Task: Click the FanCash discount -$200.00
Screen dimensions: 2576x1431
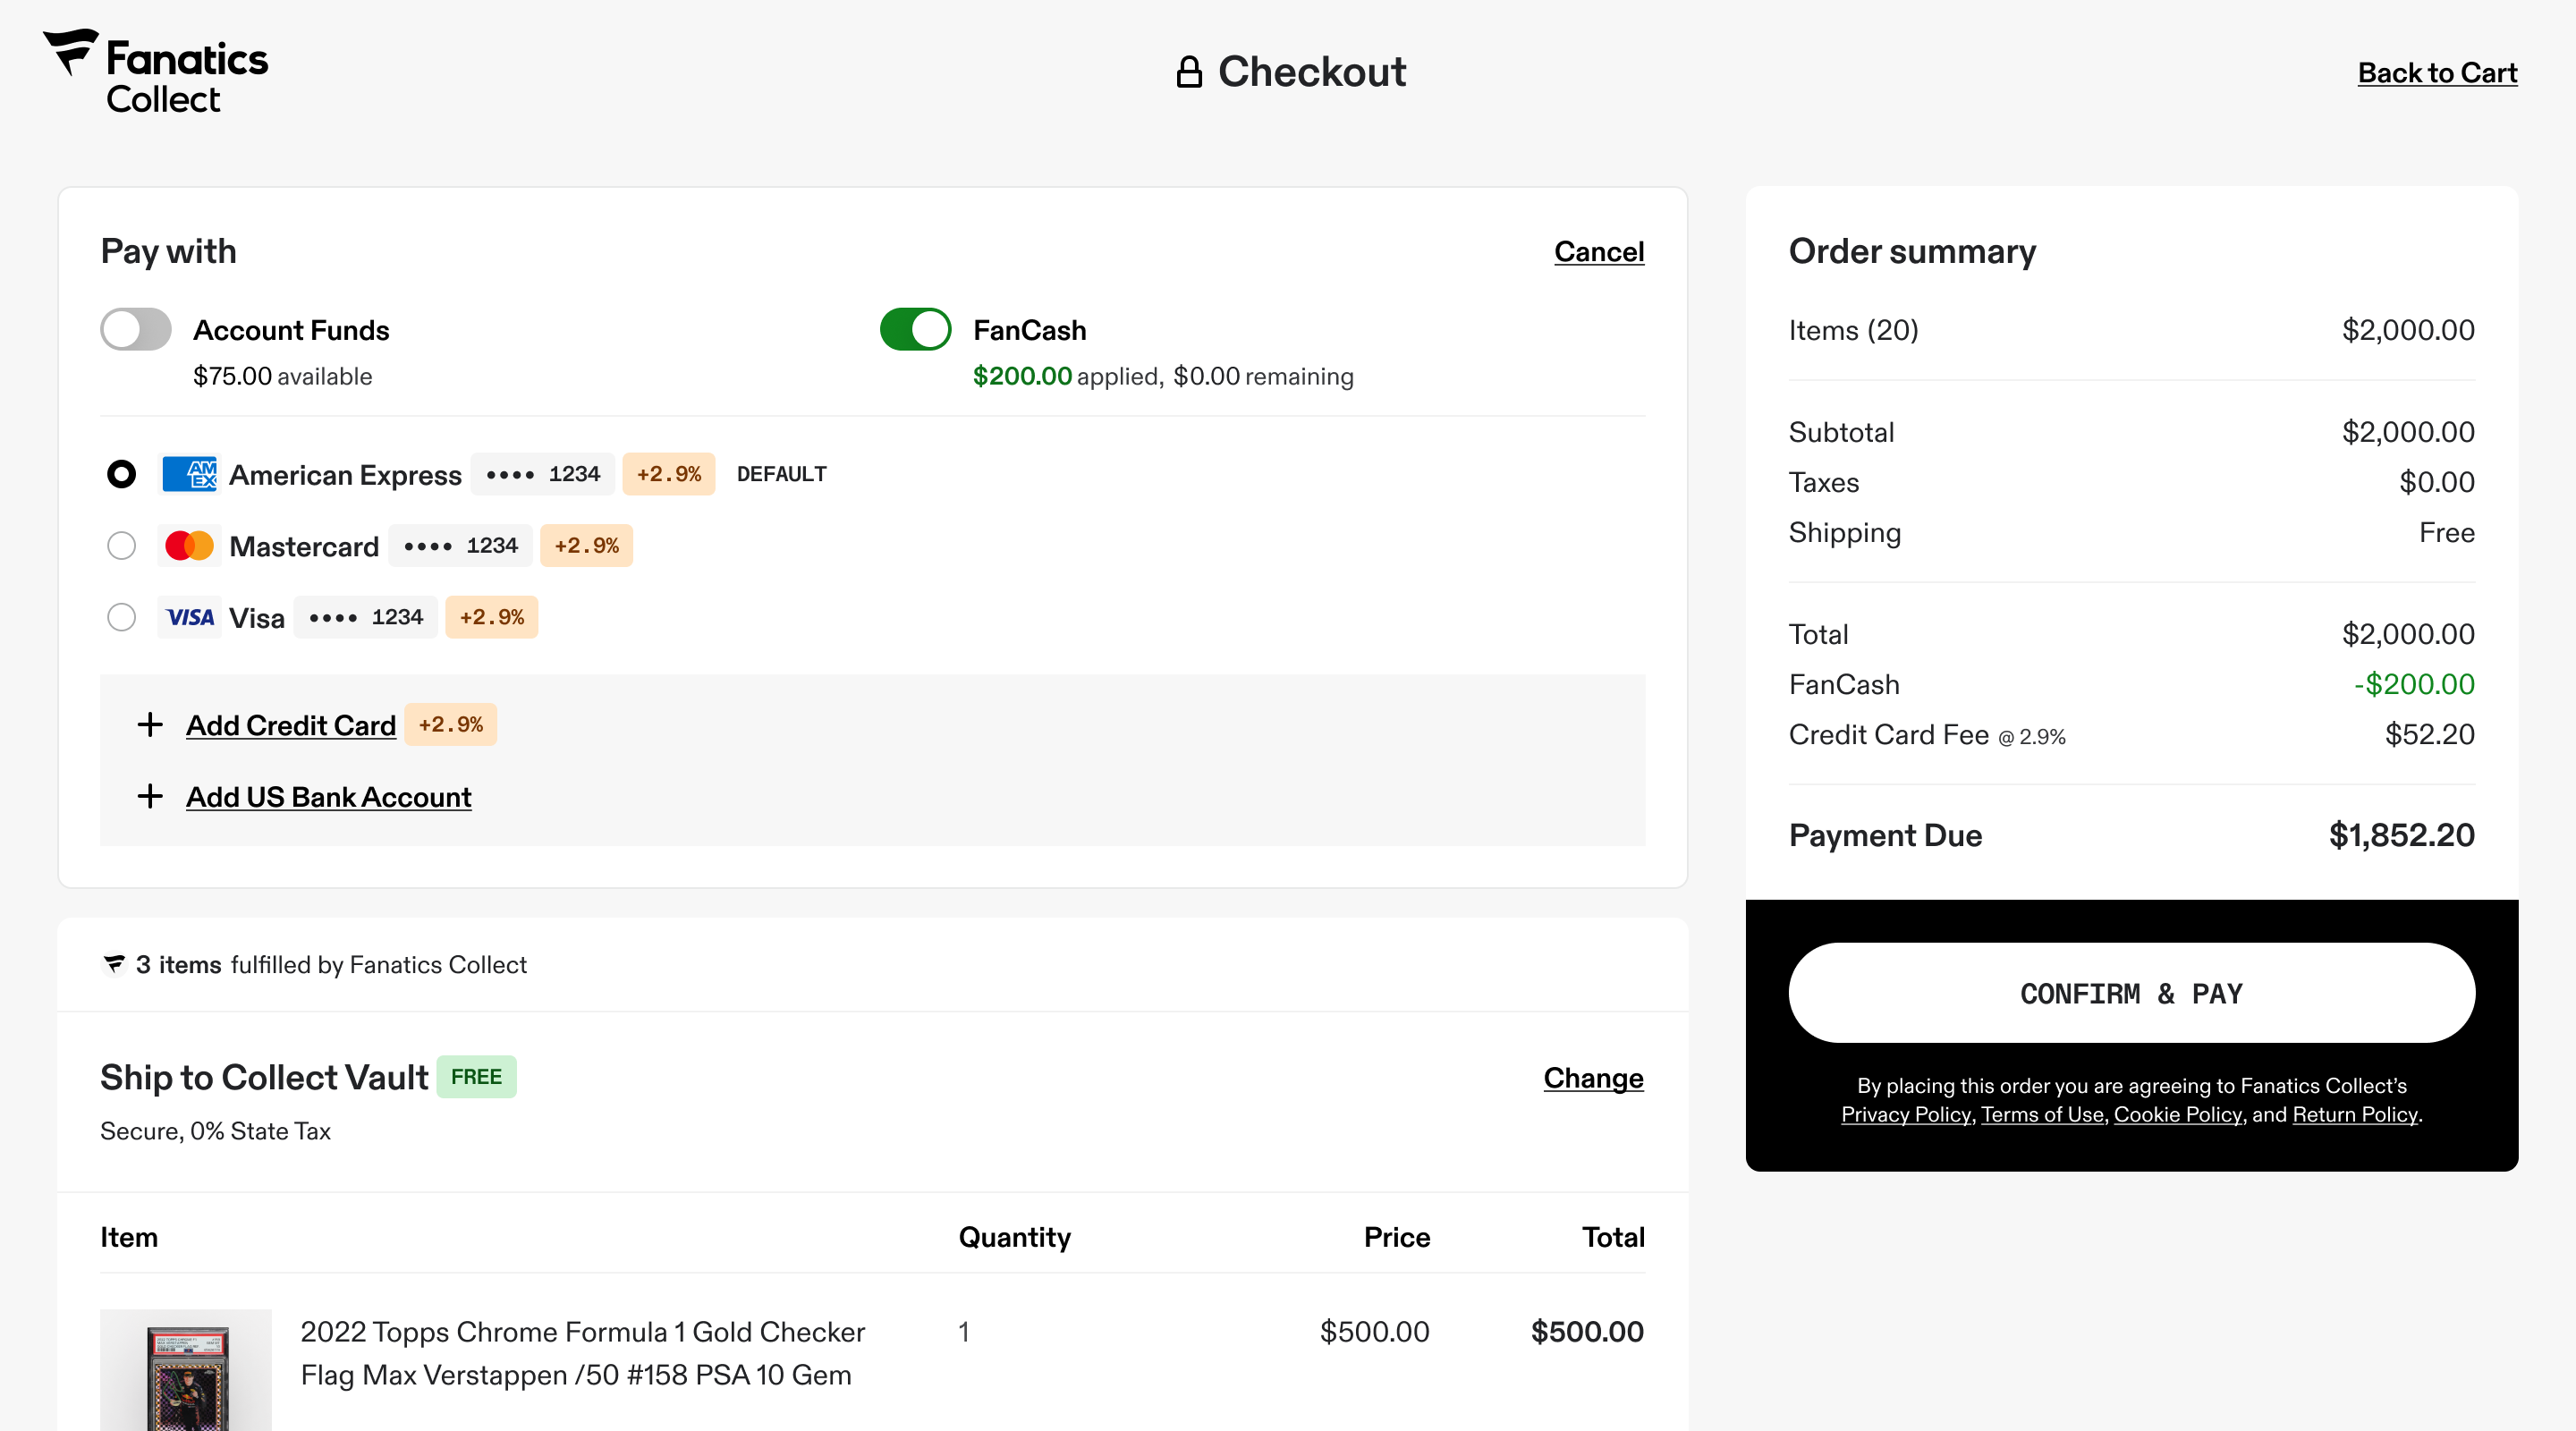Action: [2414, 685]
